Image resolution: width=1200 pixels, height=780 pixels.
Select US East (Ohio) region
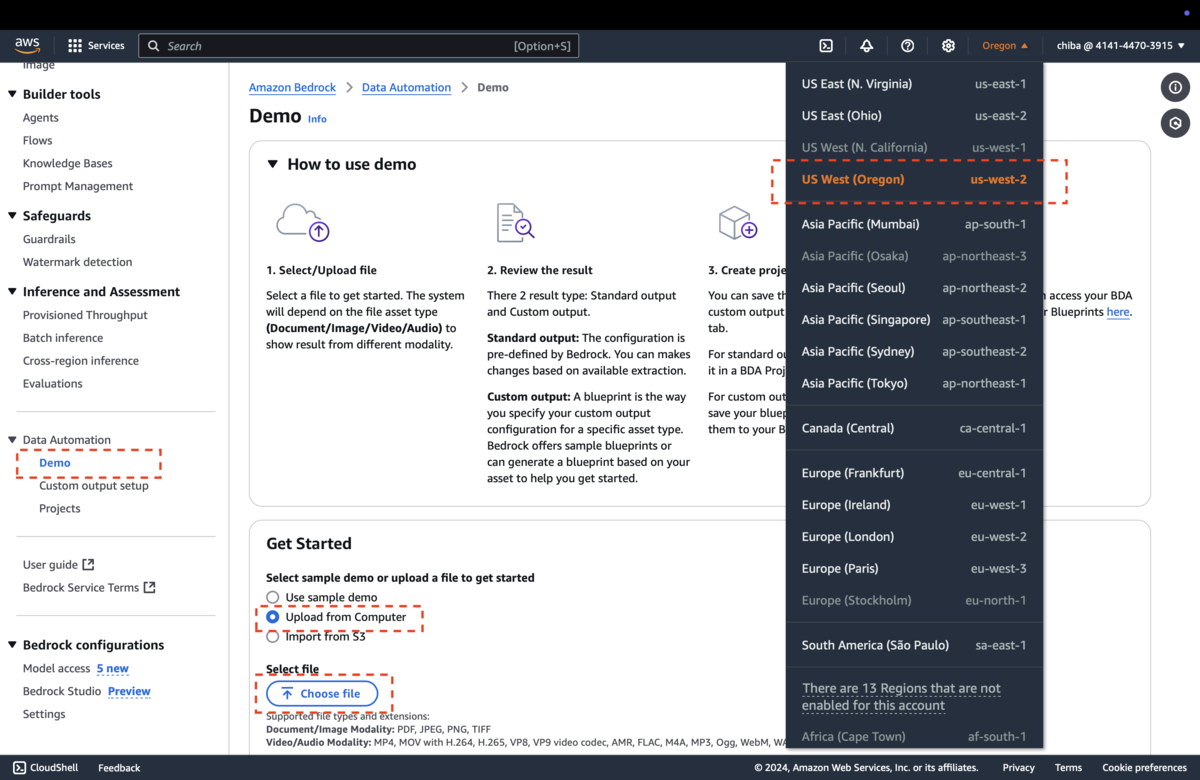coord(914,116)
